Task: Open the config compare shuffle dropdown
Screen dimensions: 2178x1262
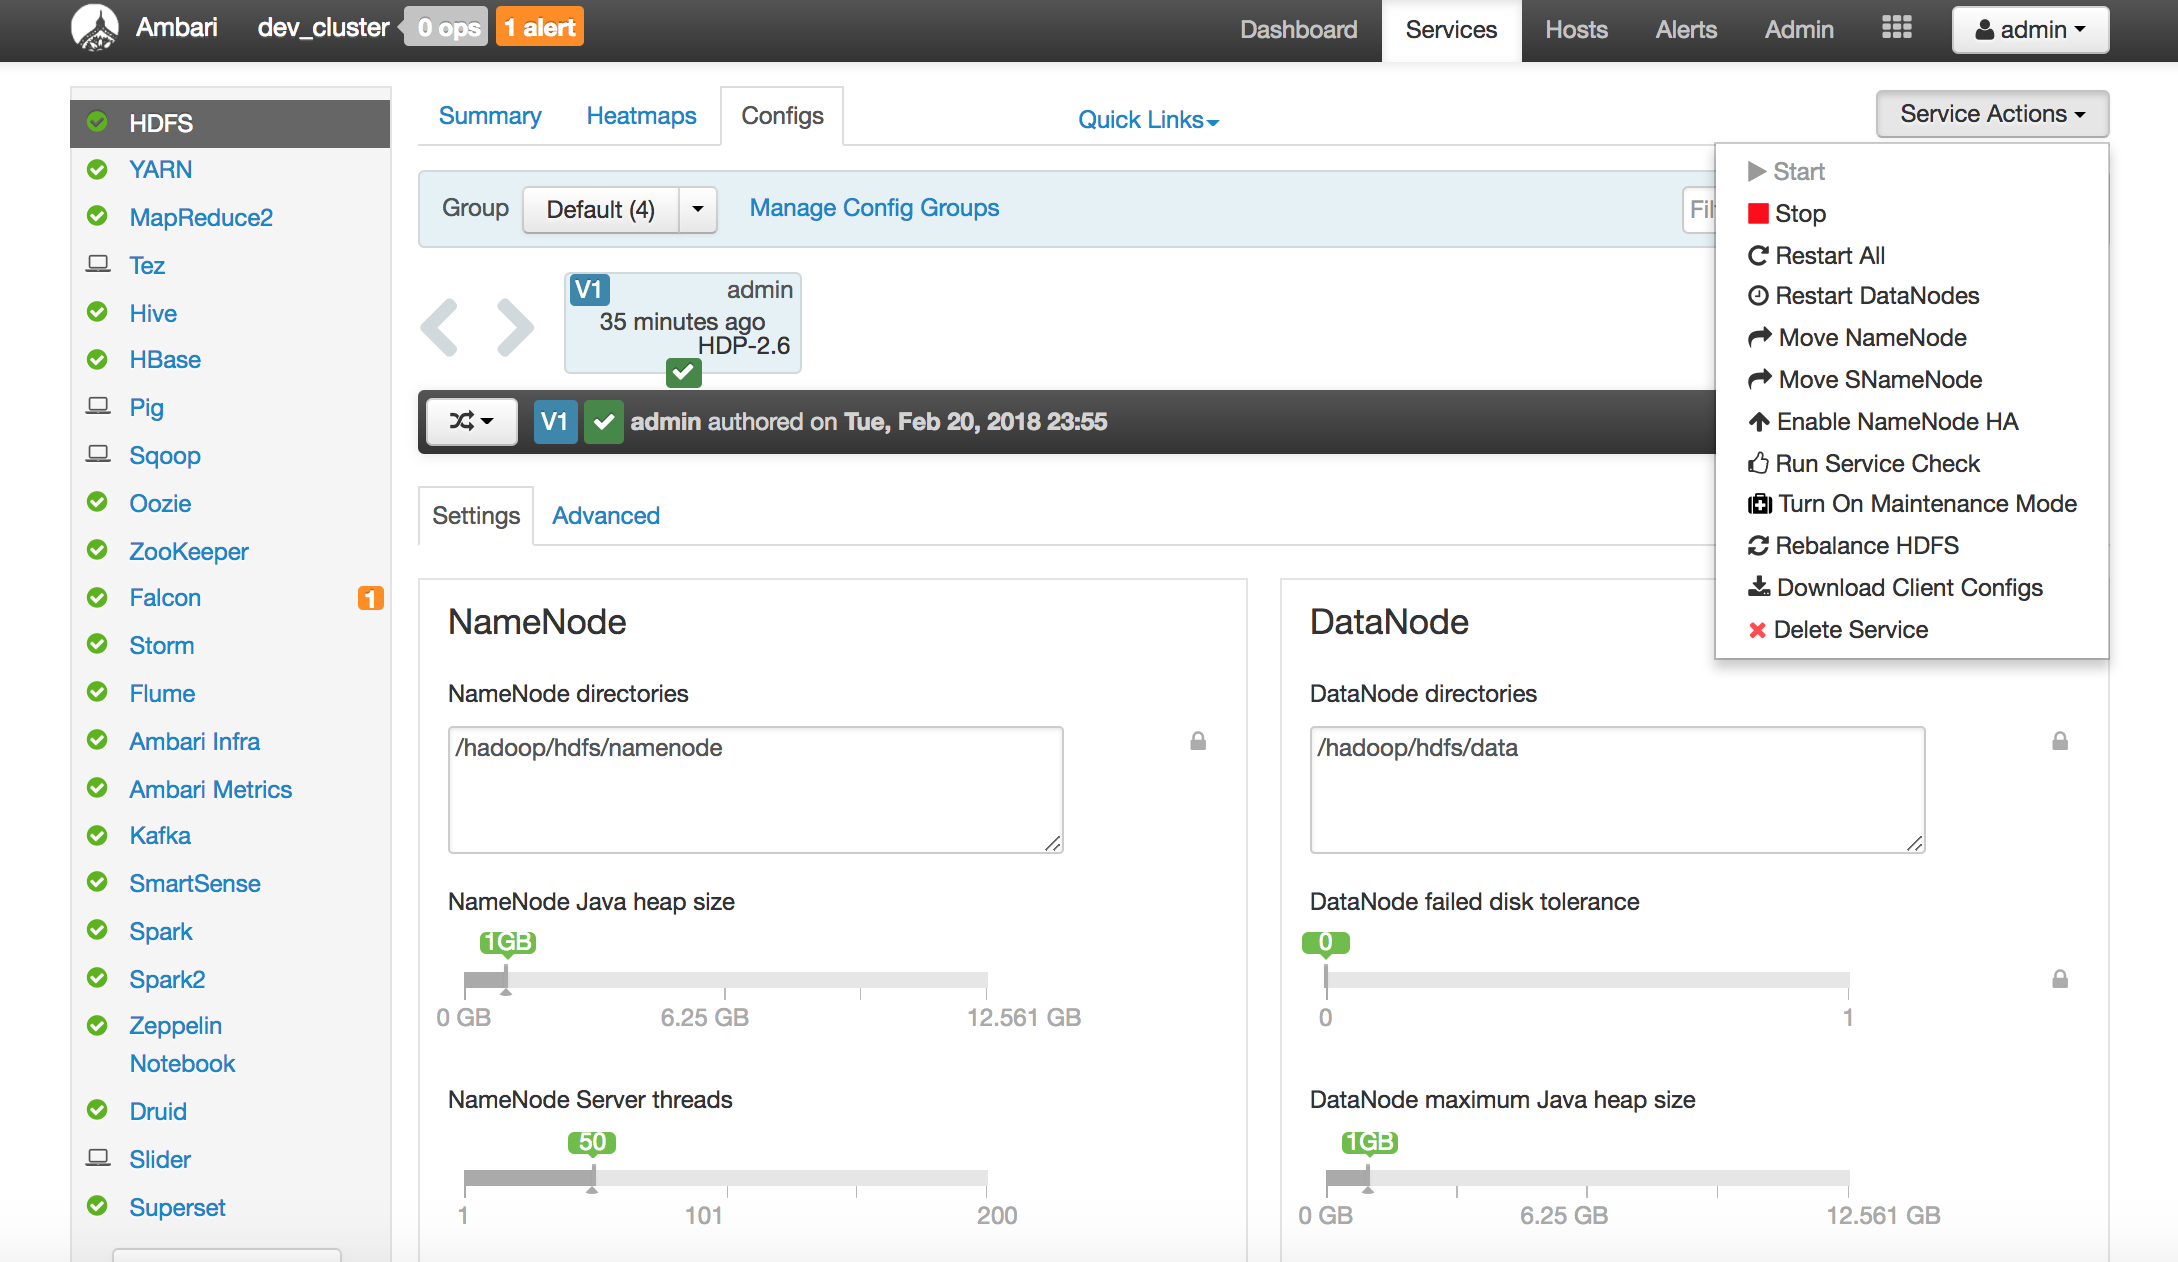Action: coord(471,422)
